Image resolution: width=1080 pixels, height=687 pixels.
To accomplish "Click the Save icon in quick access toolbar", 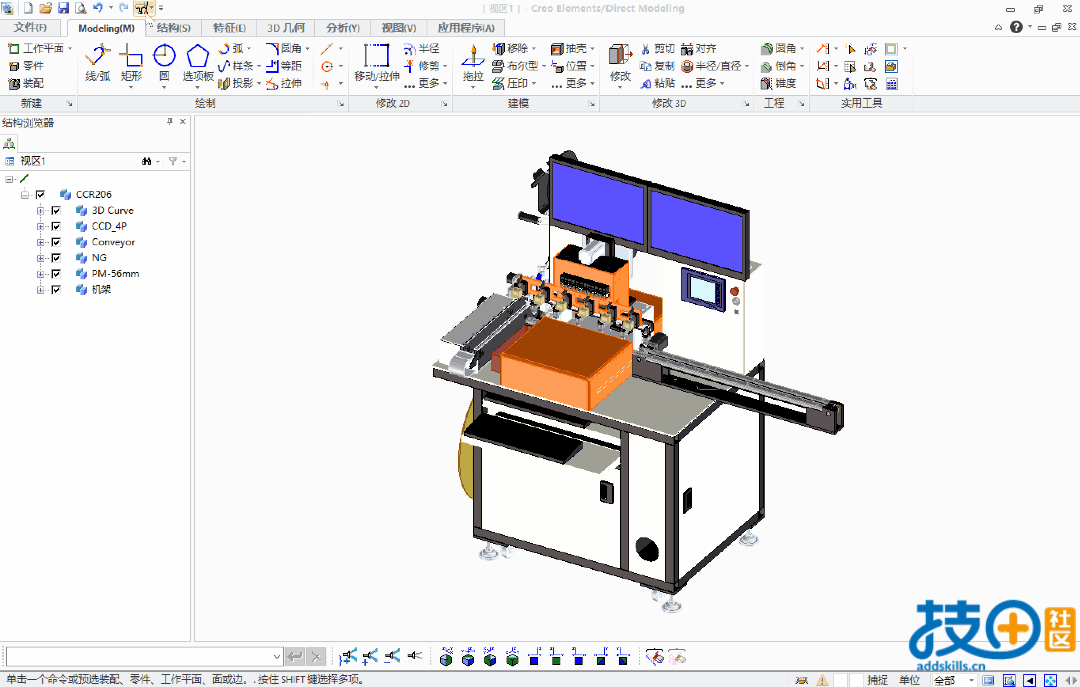I will (63, 8).
